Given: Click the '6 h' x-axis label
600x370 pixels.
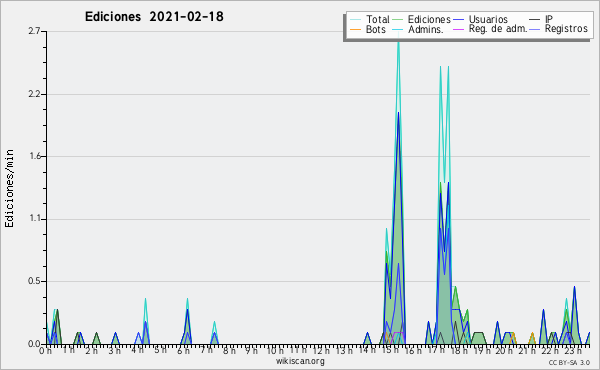Looking at the screenshot, I should pyautogui.click(x=183, y=351).
